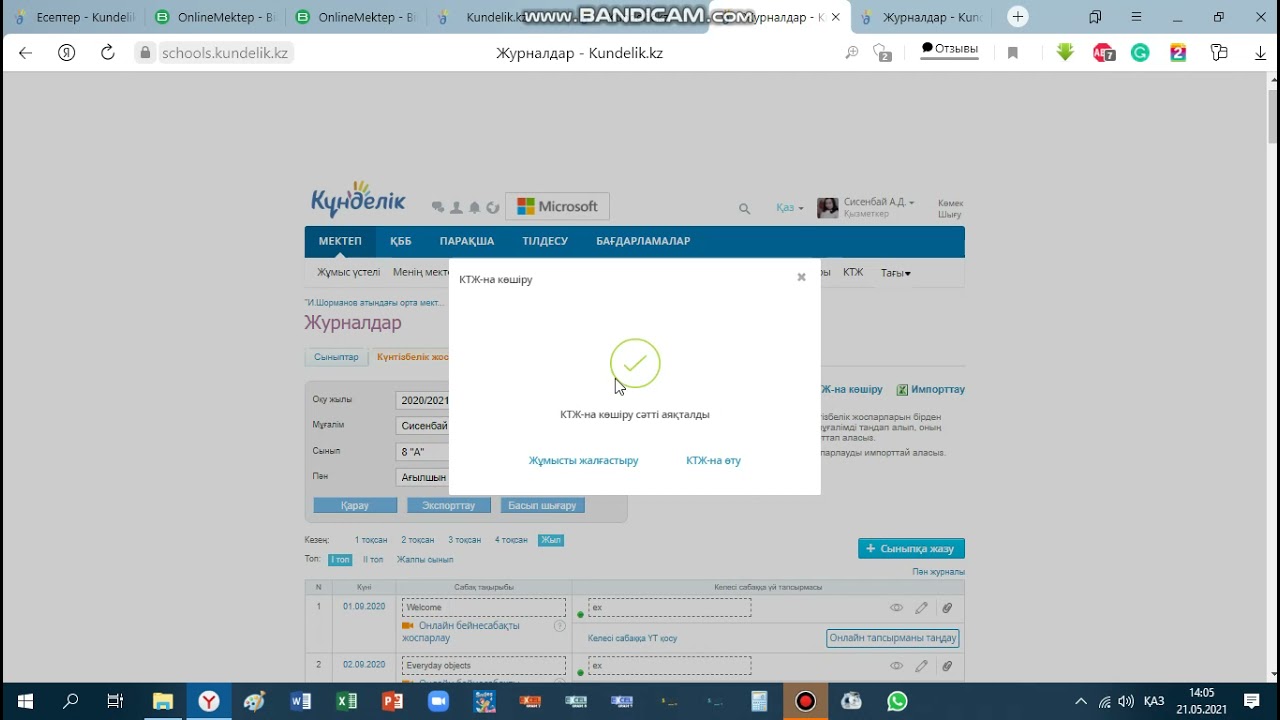Select the 1 тоқсан period
The height and width of the screenshot is (720, 1280).
click(x=371, y=540)
